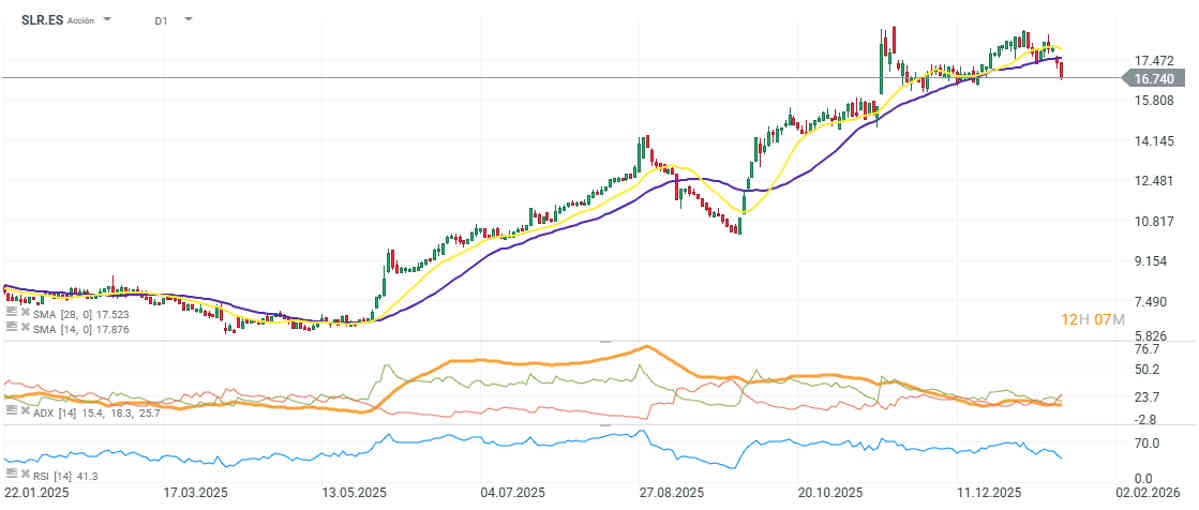
Task: Open settings icon for SMA 28 indicator
Action: [11, 313]
